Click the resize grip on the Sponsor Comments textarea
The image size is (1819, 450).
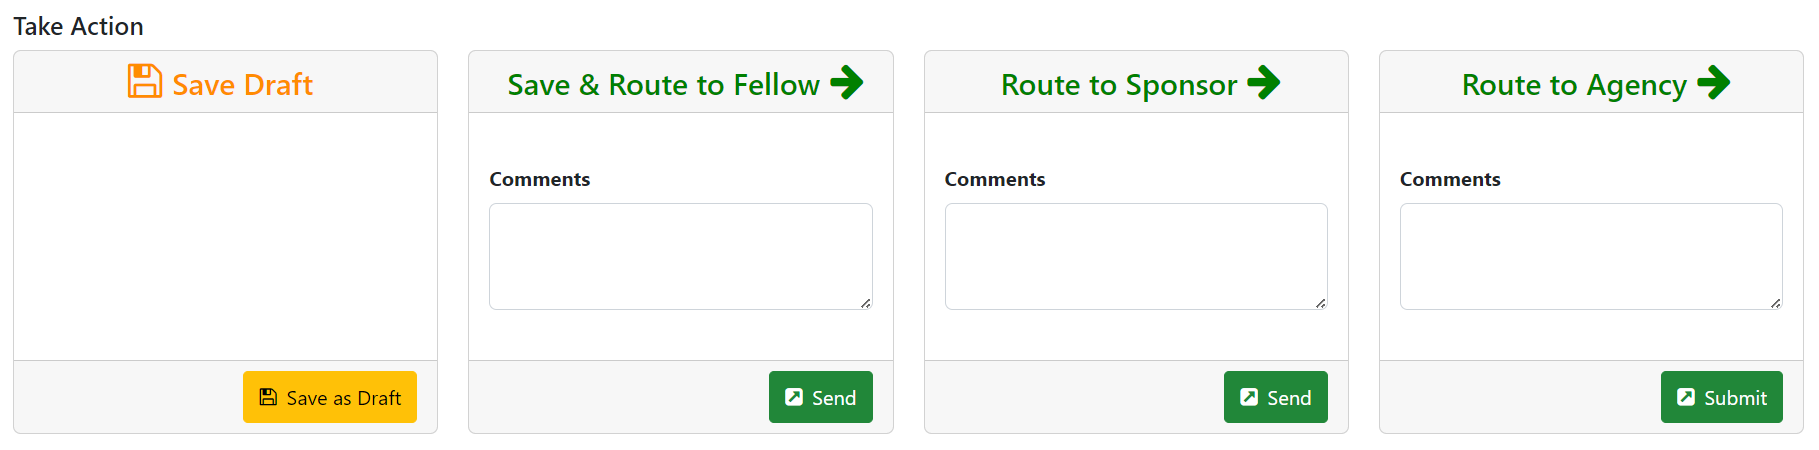pos(1320,303)
